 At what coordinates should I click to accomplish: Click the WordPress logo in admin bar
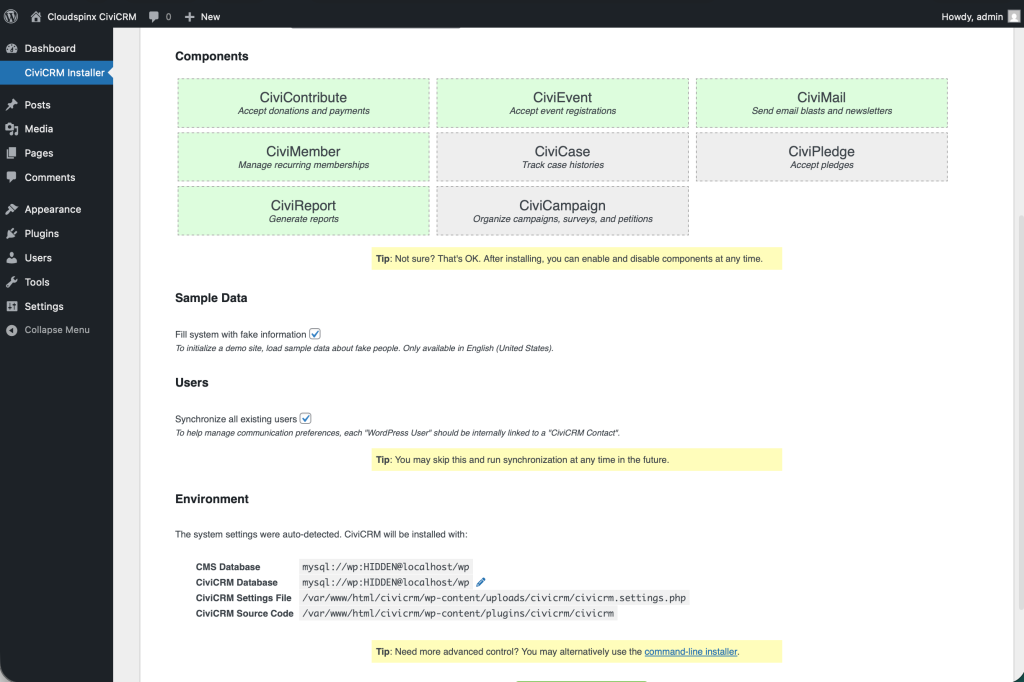point(11,16)
